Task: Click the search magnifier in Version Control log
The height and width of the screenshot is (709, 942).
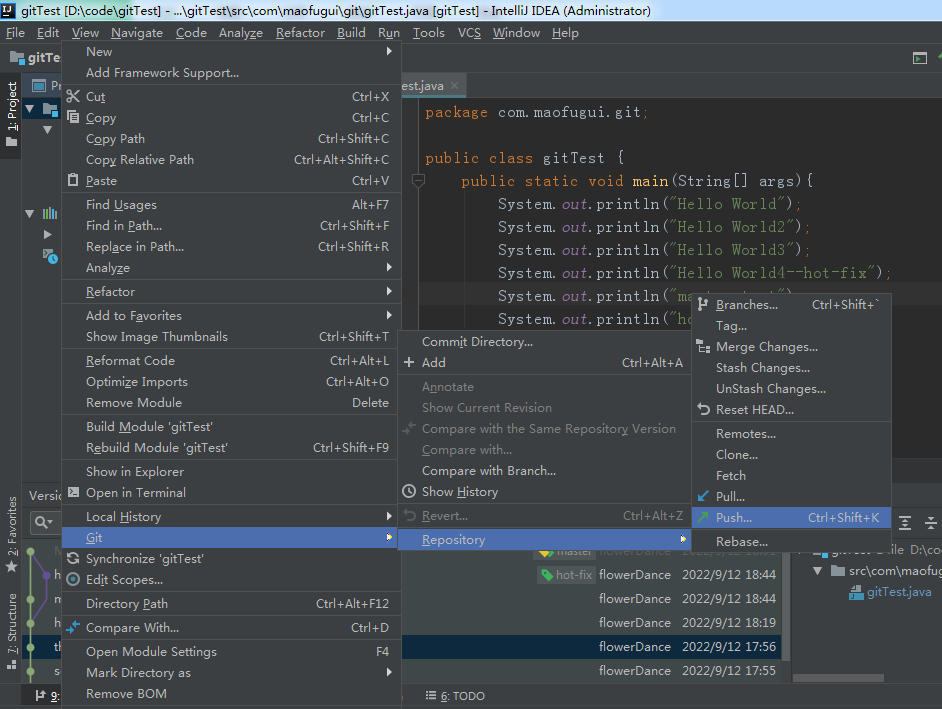Action: (x=43, y=522)
